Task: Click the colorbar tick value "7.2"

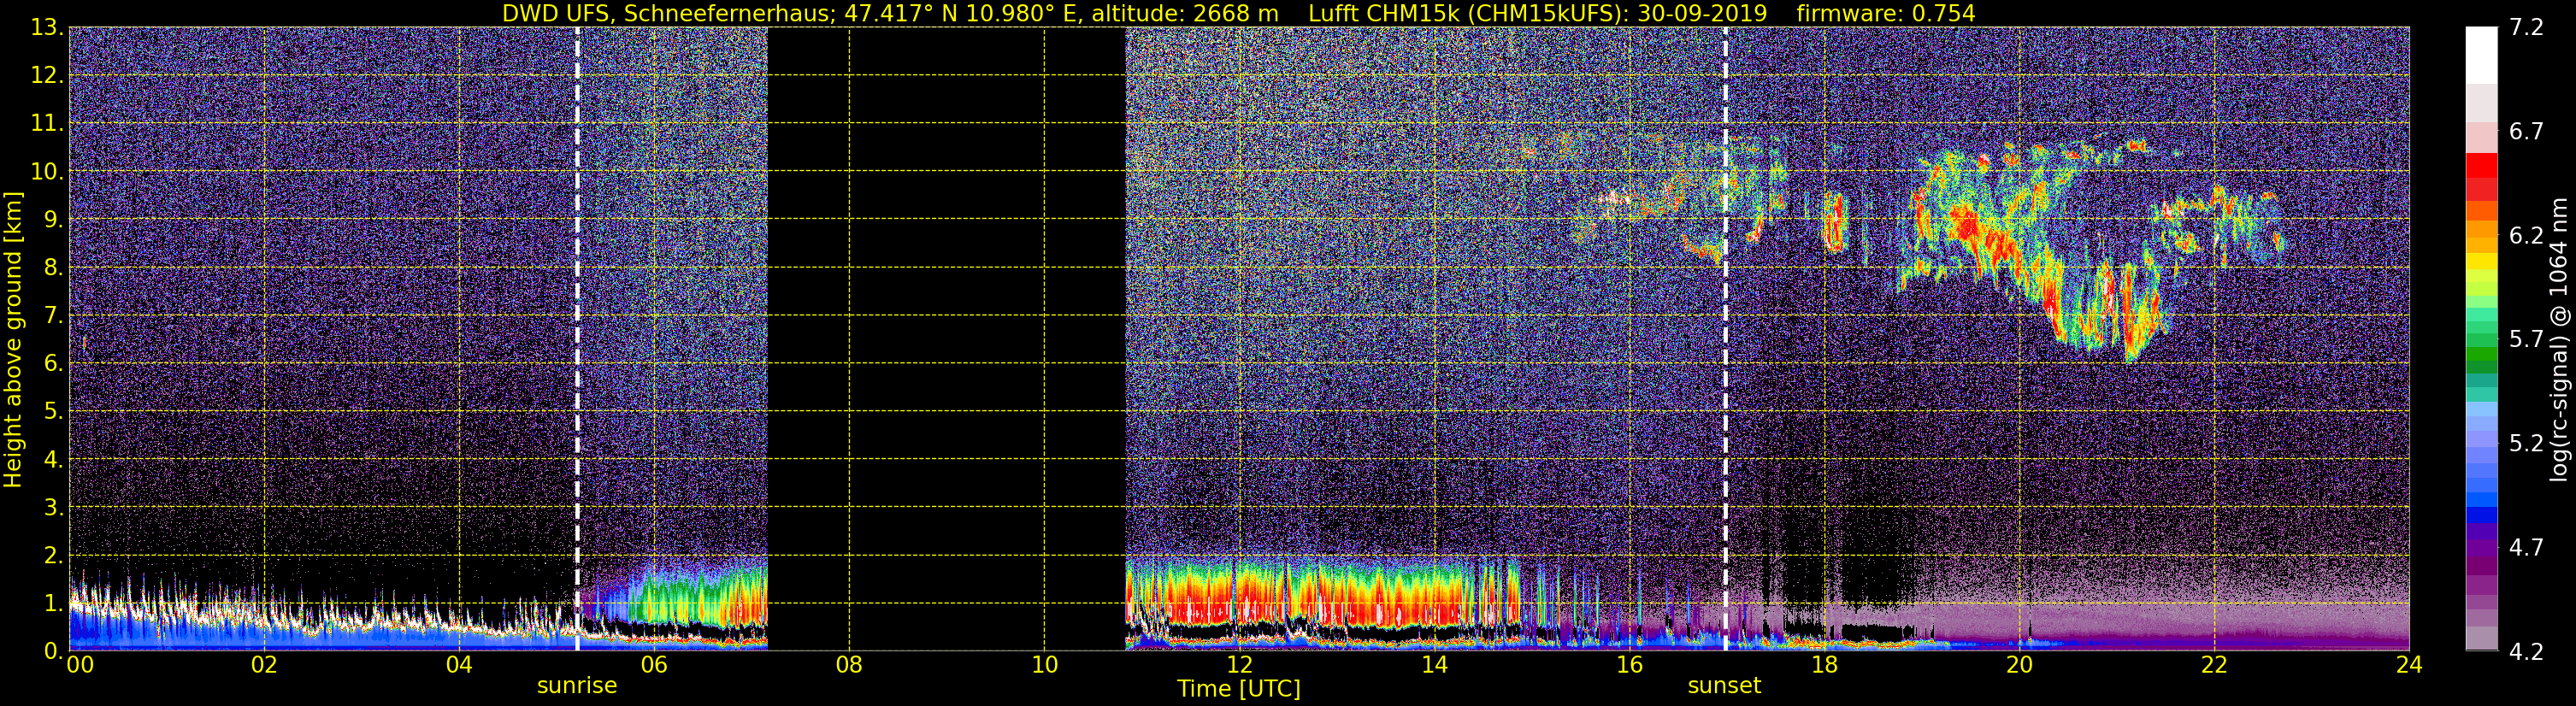Action: 2526,28
